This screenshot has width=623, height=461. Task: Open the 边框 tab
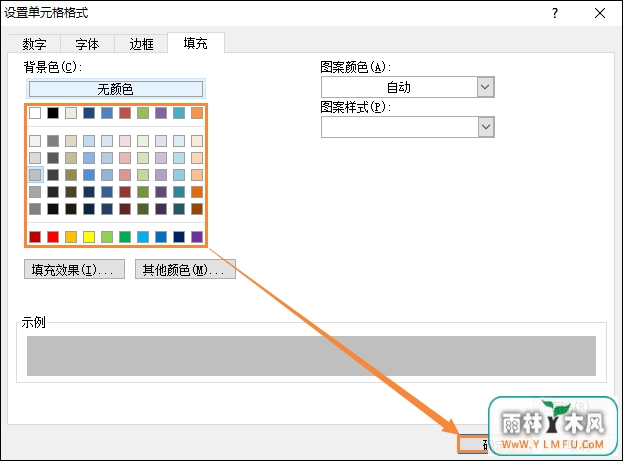click(x=141, y=44)
